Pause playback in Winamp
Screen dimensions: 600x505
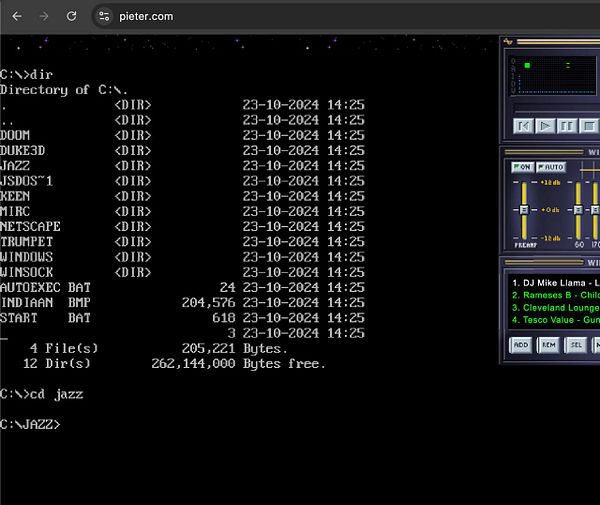tap(566, 125)
